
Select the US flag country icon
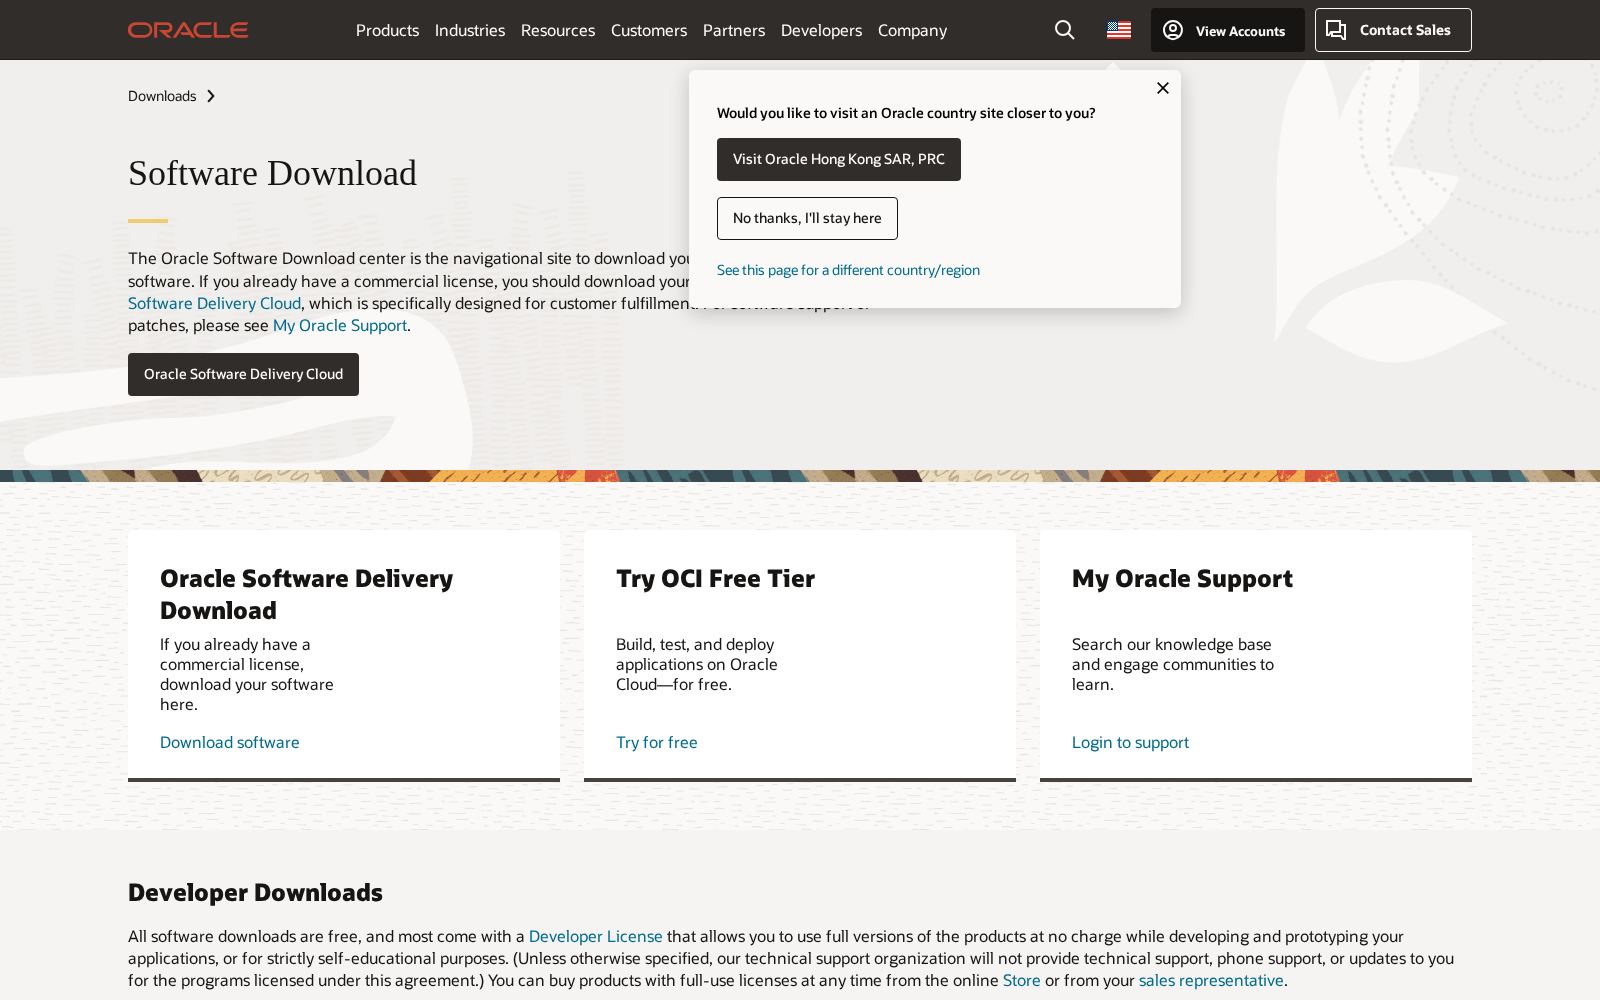tap(1119, 30)
